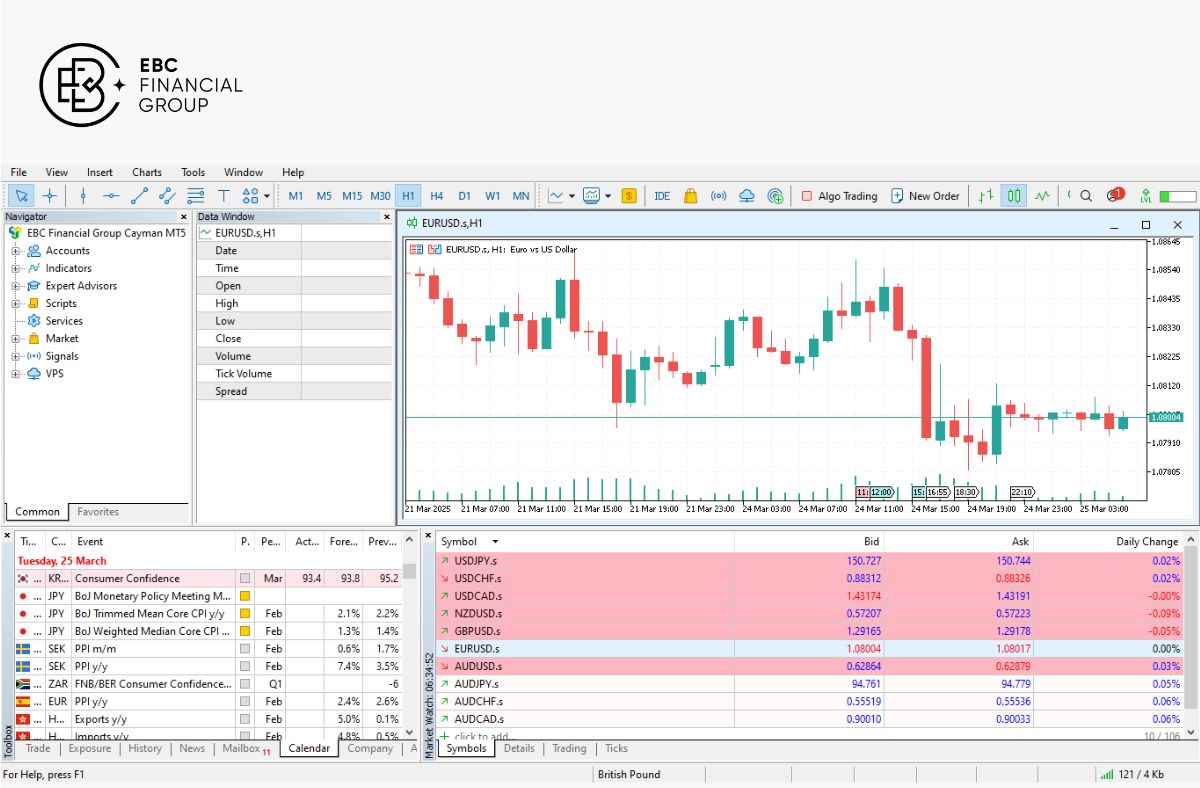Select the text label tool
The width and height of the screenshot is (1200, 788).
(x=223, y=196)
